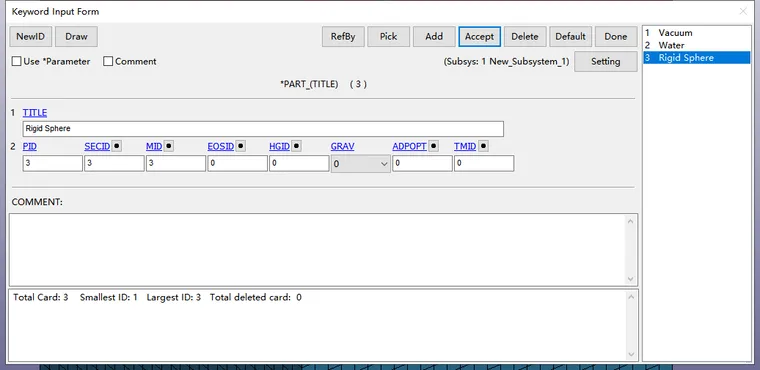Open the TMID field link
760x370 pixels.
(x=465, y=146)
